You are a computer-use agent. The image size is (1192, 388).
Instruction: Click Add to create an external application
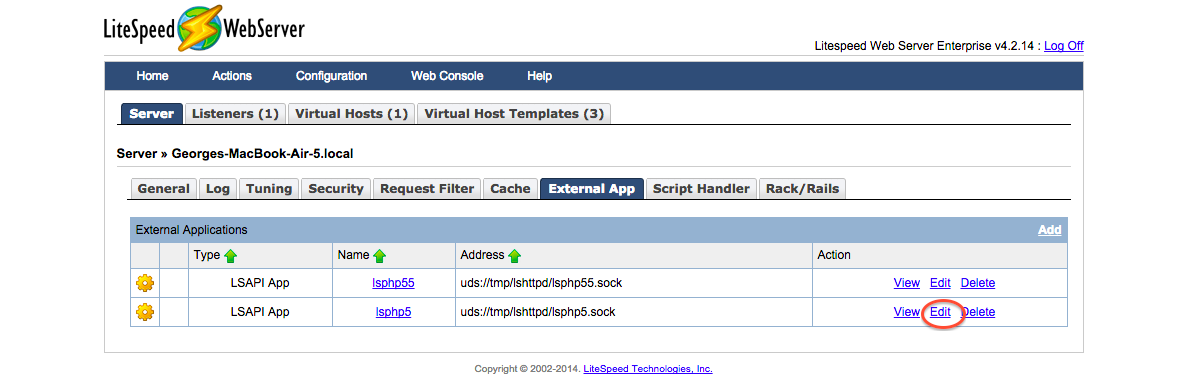point(1050,230)
